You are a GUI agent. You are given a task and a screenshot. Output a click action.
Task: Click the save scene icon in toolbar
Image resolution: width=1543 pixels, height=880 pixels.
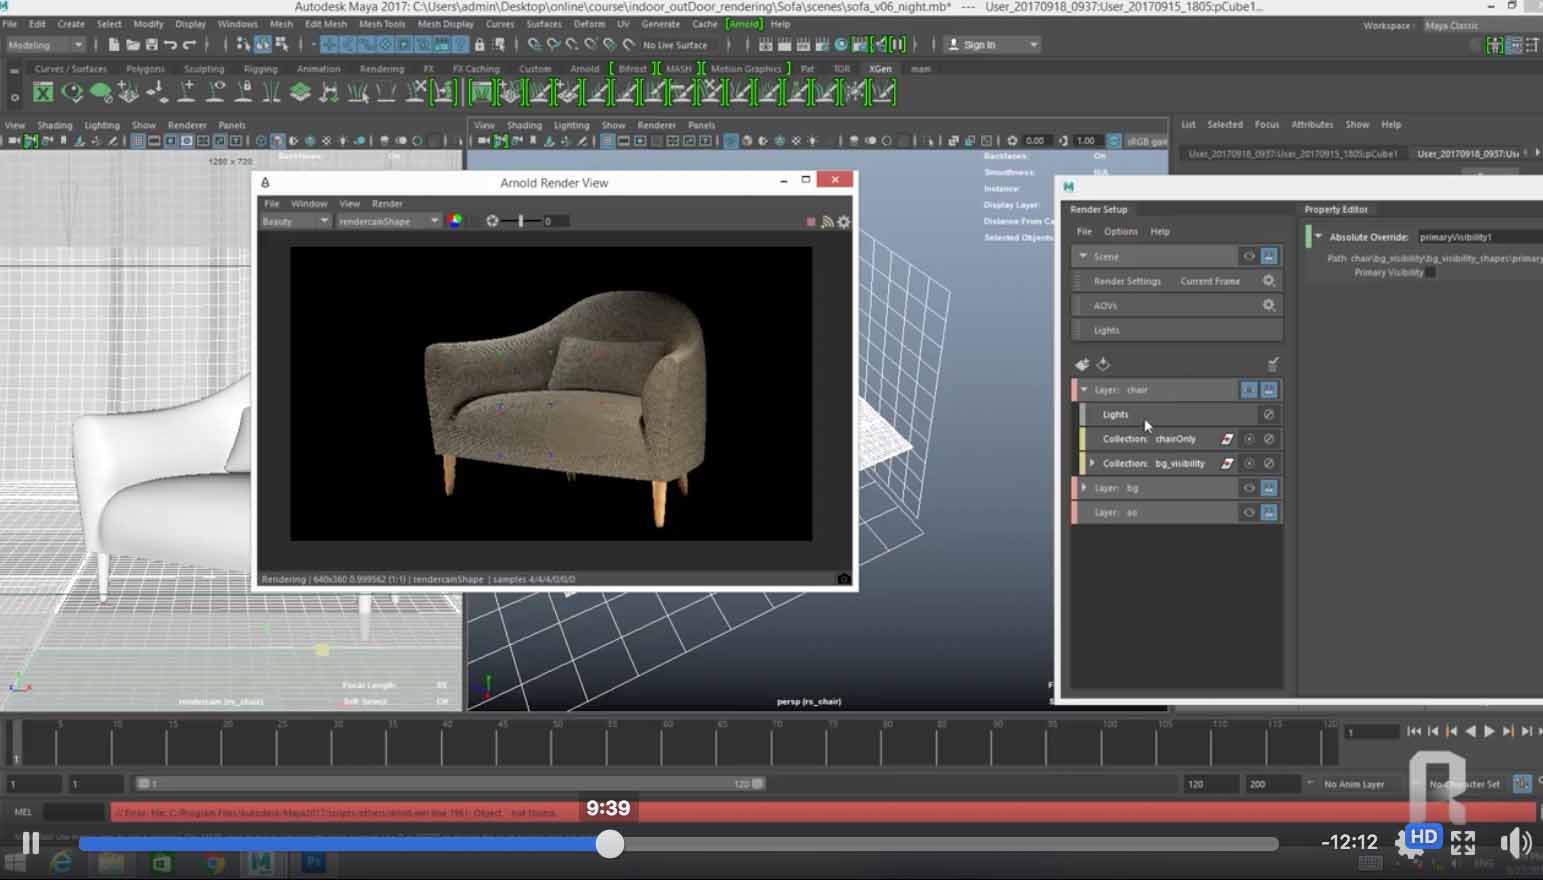151,45
